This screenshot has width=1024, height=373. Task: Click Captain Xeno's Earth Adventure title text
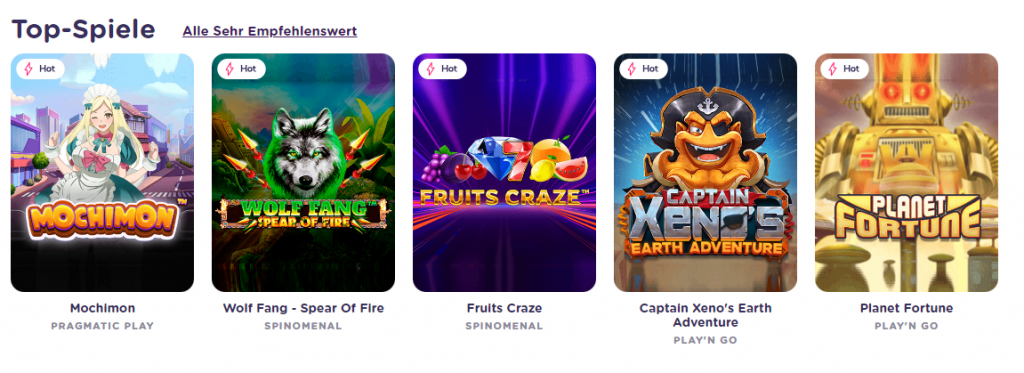point(705,316)
